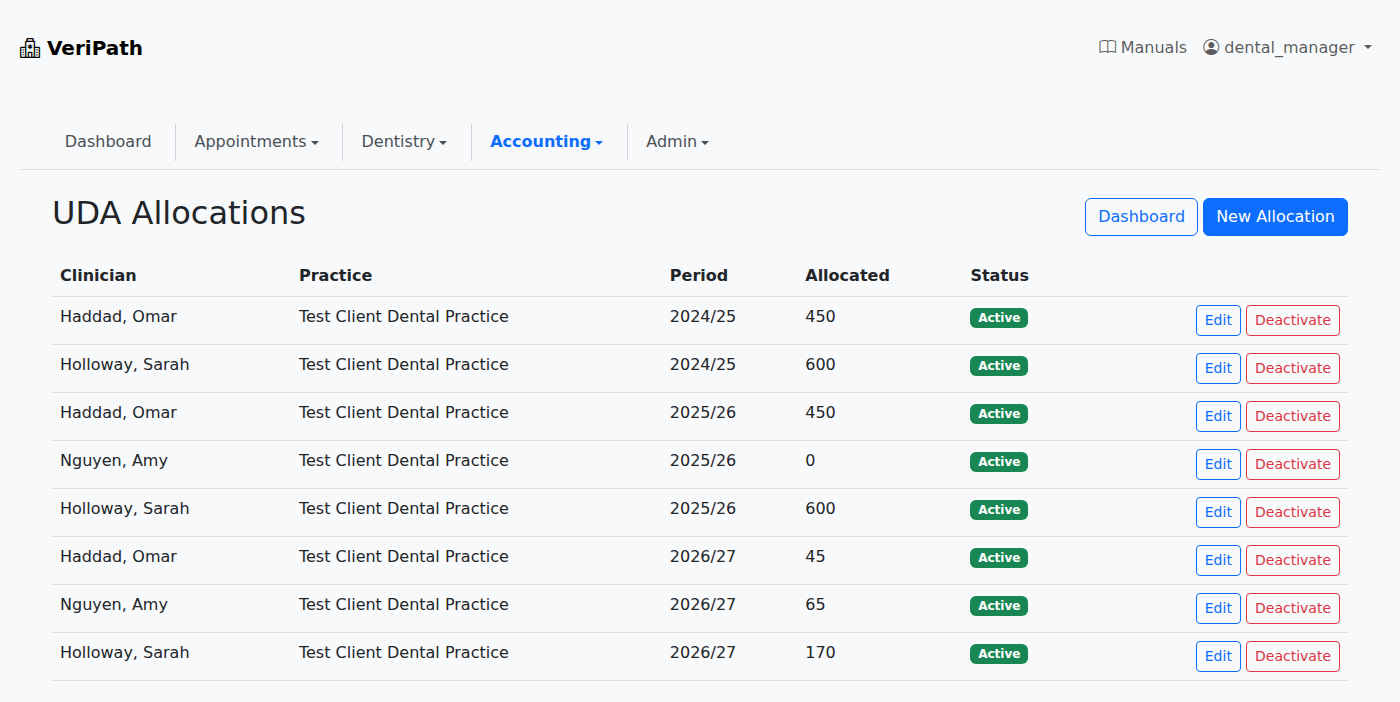Deactivate Holloway, Sarah 2025/26 allocation
The width and height of the screenshot is (1400, 702).
point(1293,512)
